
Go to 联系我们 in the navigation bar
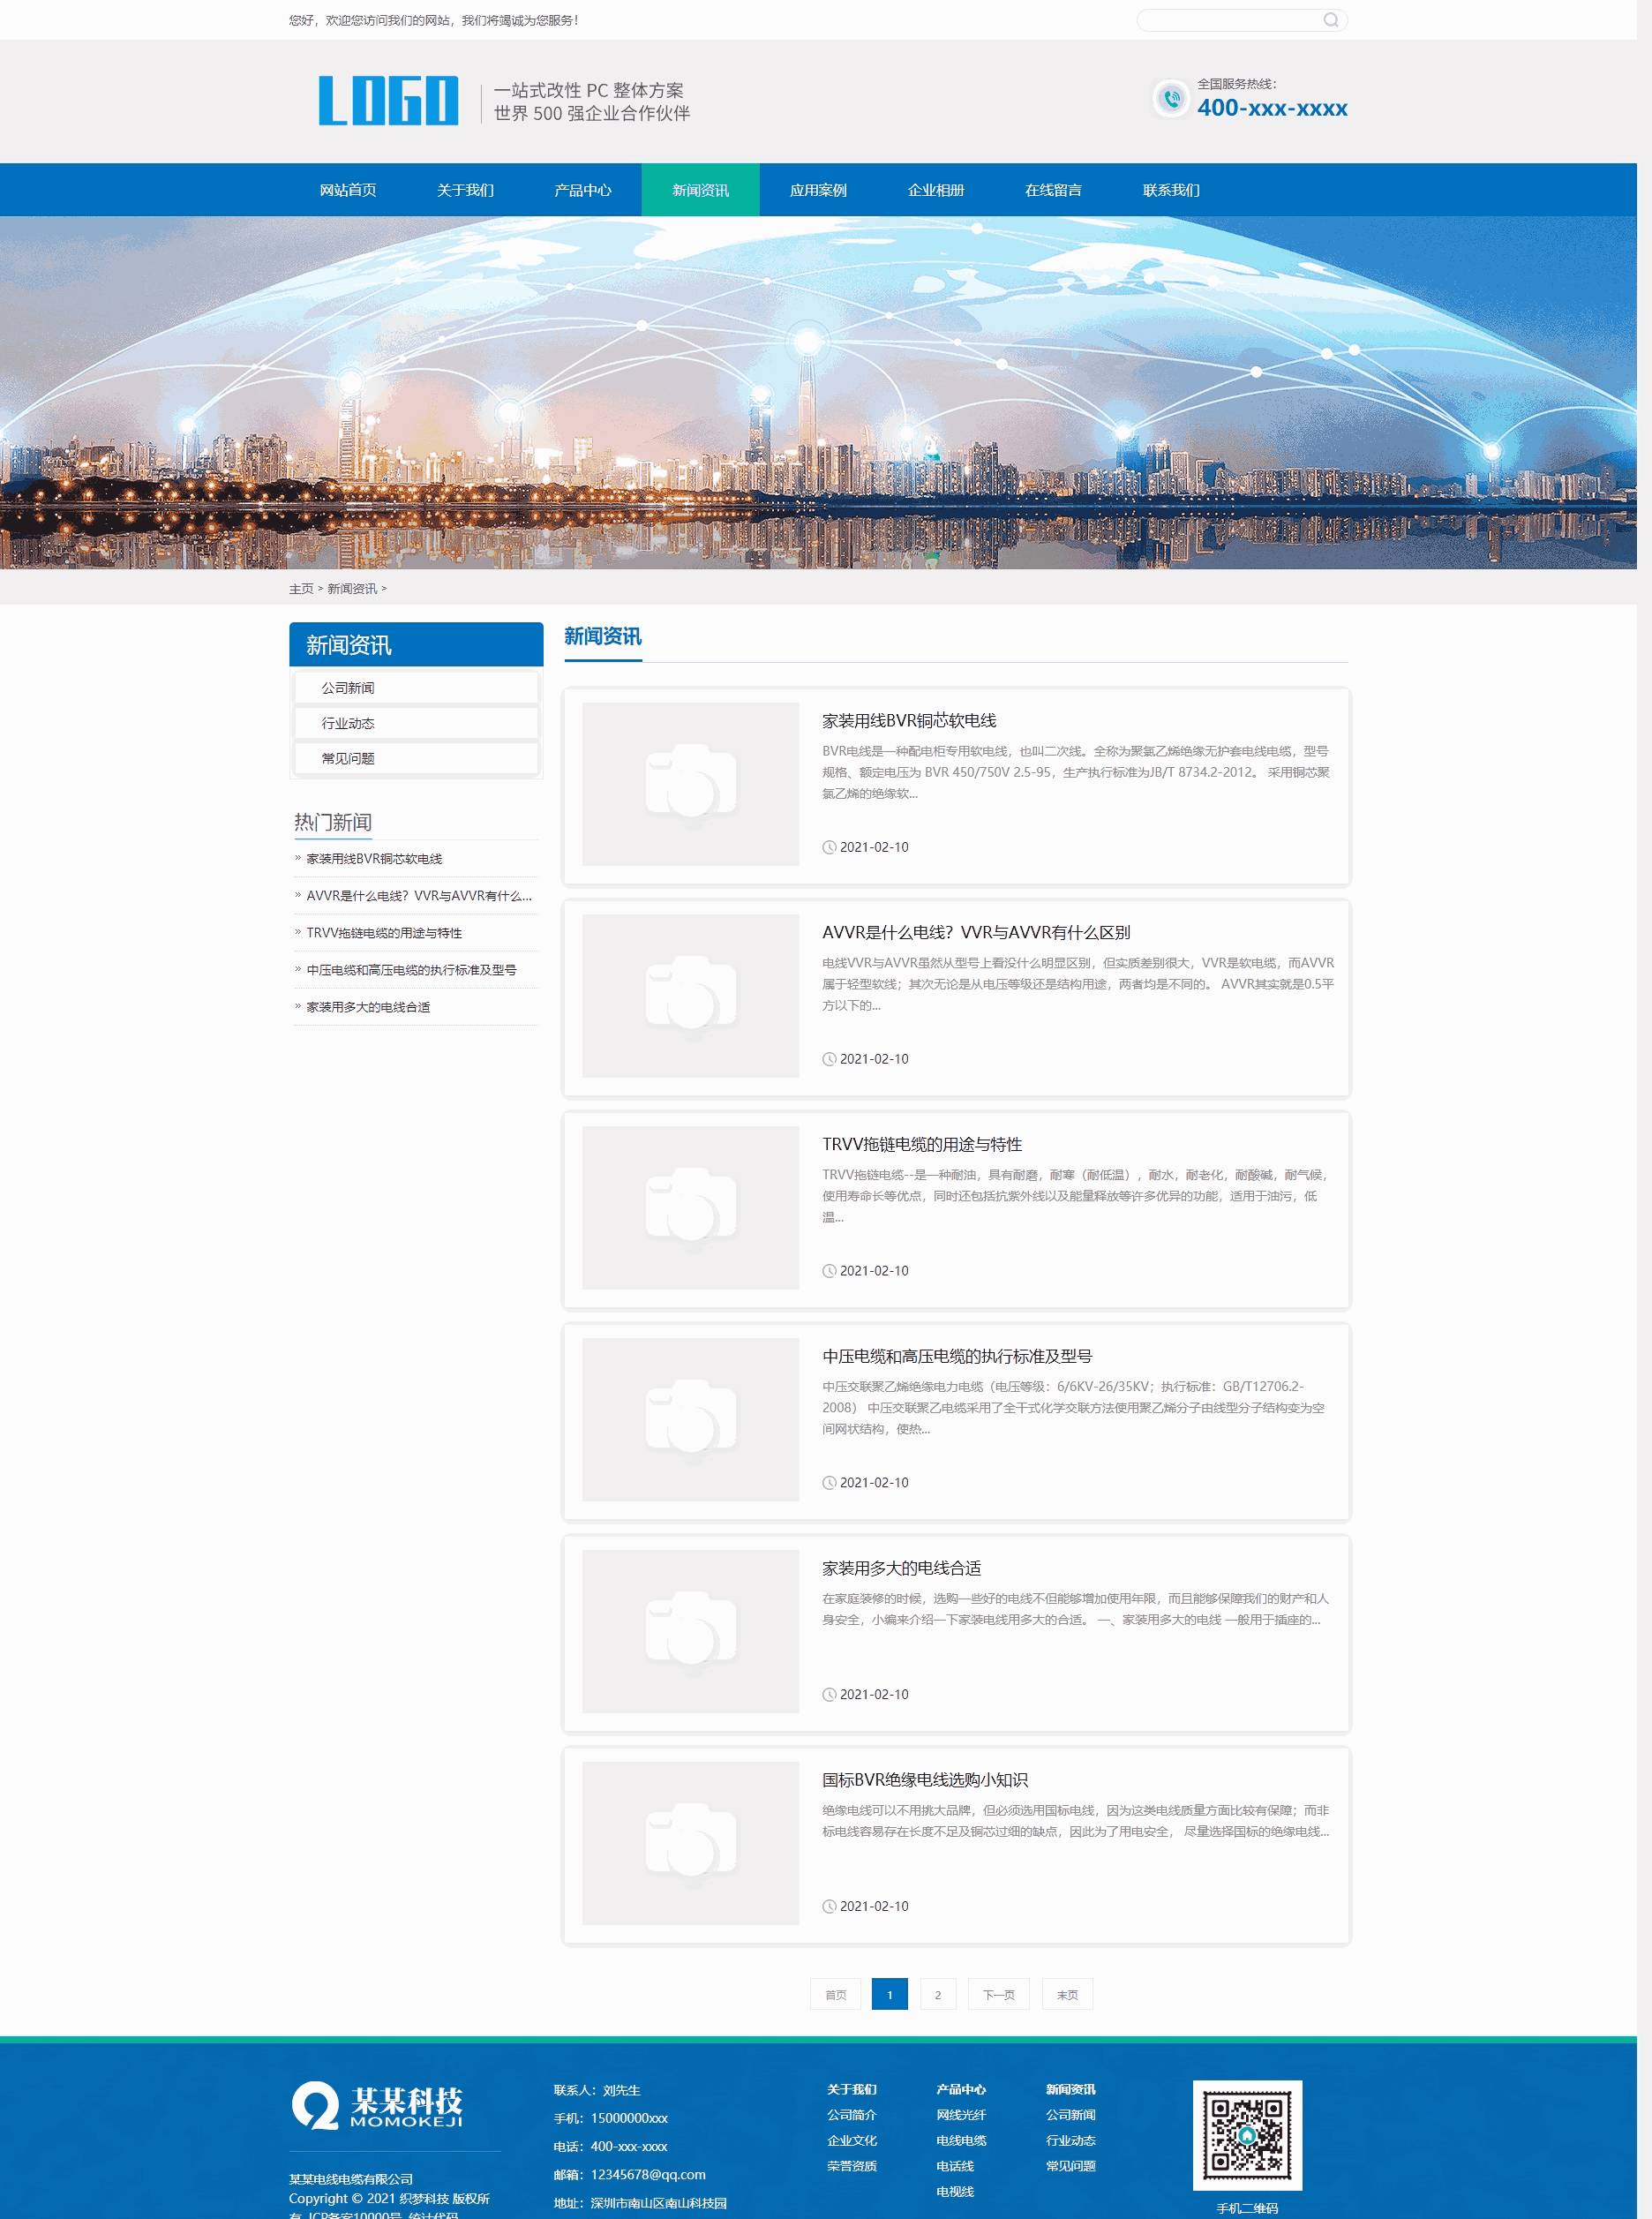[x=1171, y=190]
